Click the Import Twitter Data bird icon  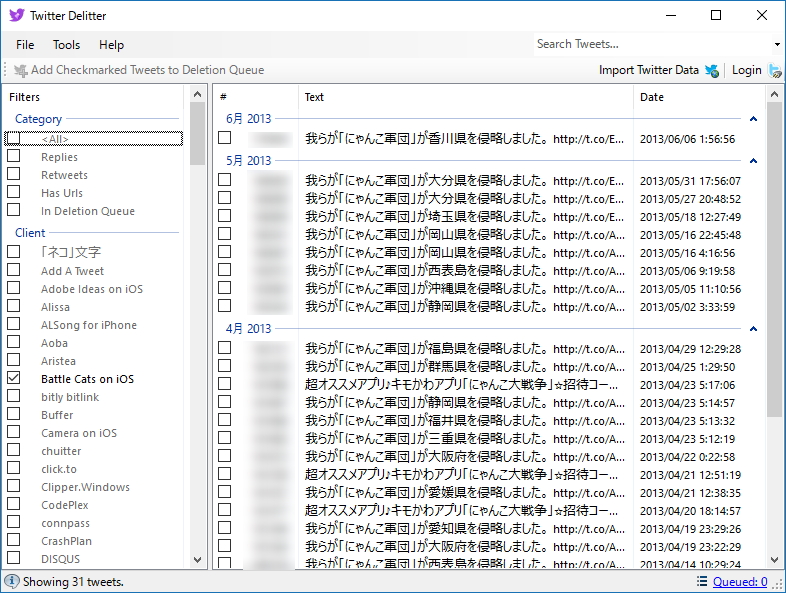pyautogui.click(x=712, y=71)
